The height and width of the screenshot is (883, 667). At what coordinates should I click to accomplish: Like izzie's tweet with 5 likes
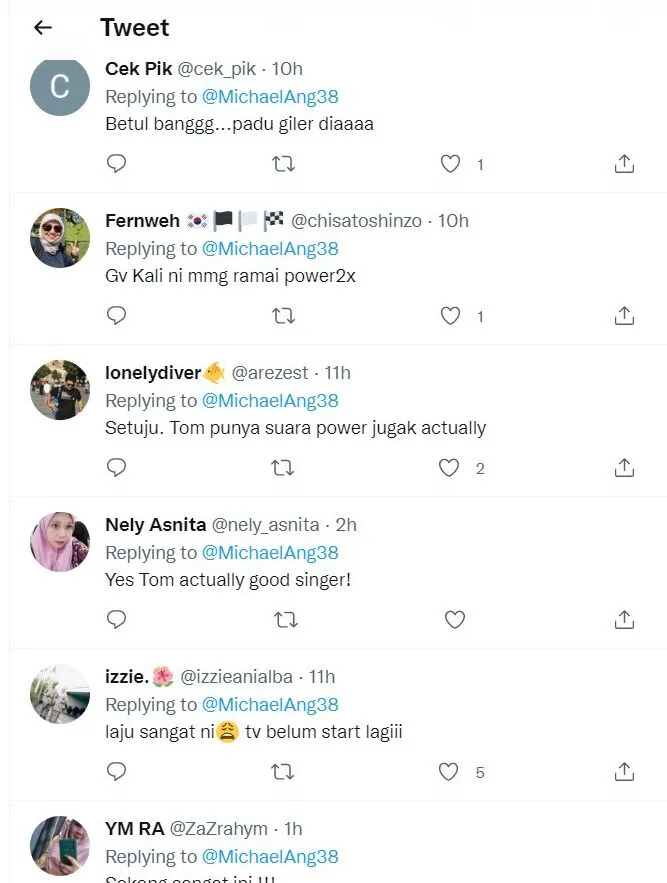pos(450,772)
